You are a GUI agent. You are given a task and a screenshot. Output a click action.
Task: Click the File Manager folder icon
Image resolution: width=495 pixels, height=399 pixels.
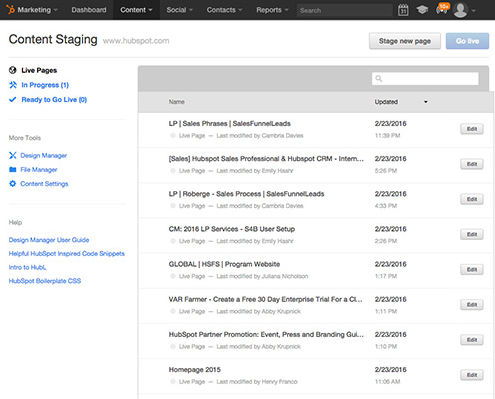click(13, 169)
